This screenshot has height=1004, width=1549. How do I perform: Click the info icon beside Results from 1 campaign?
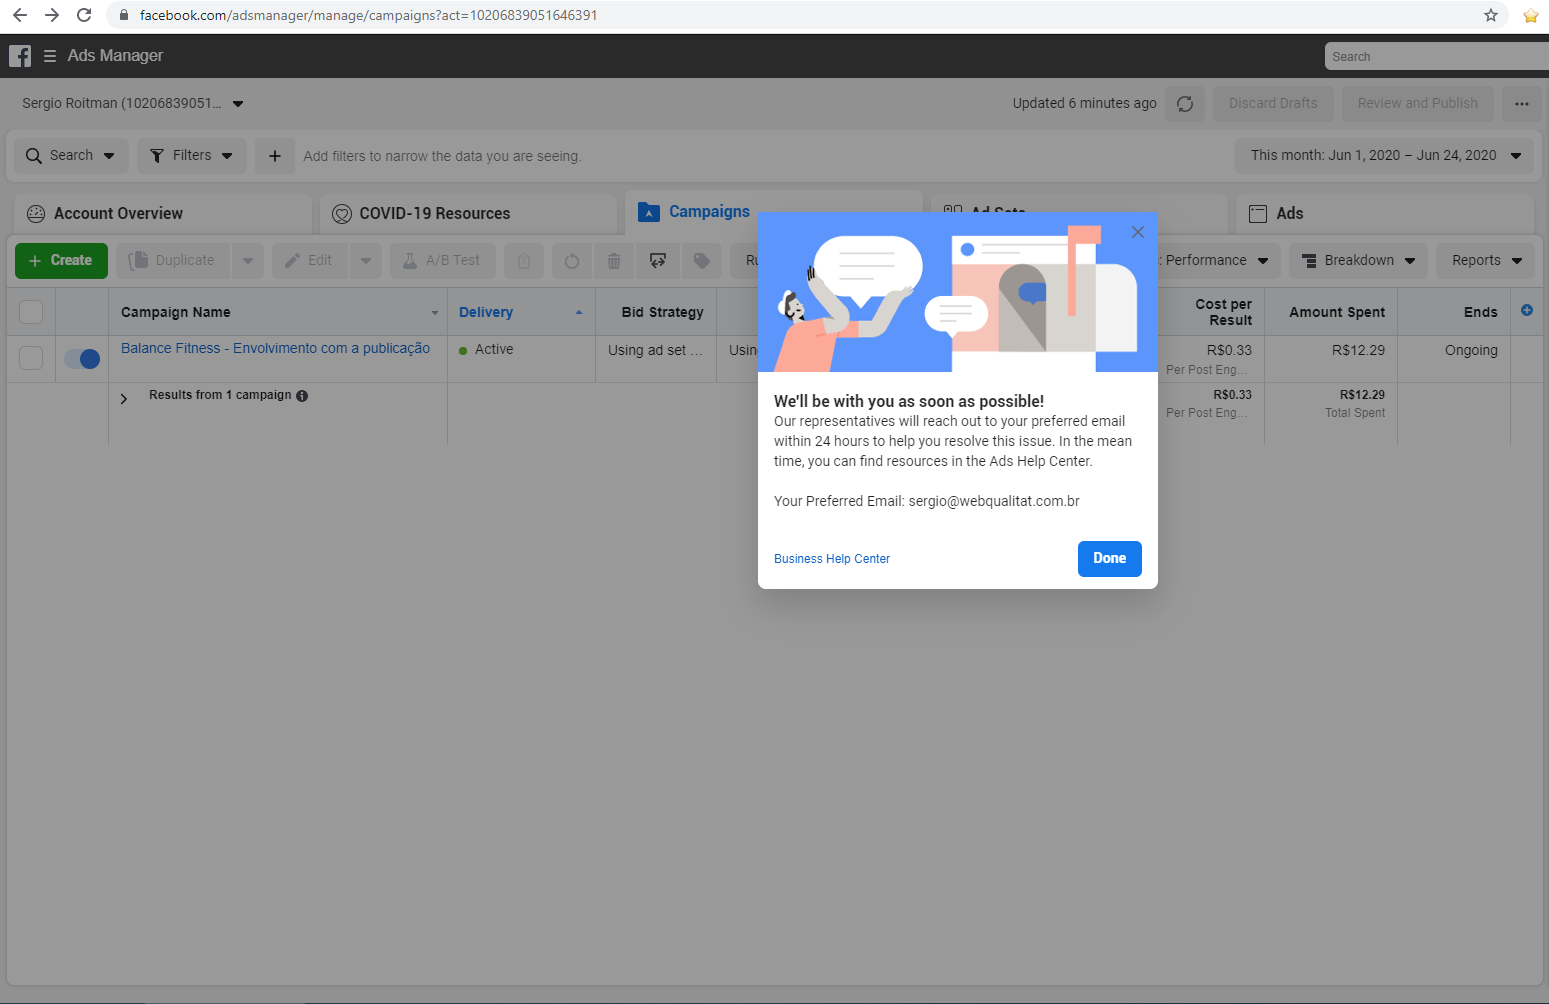302,396
